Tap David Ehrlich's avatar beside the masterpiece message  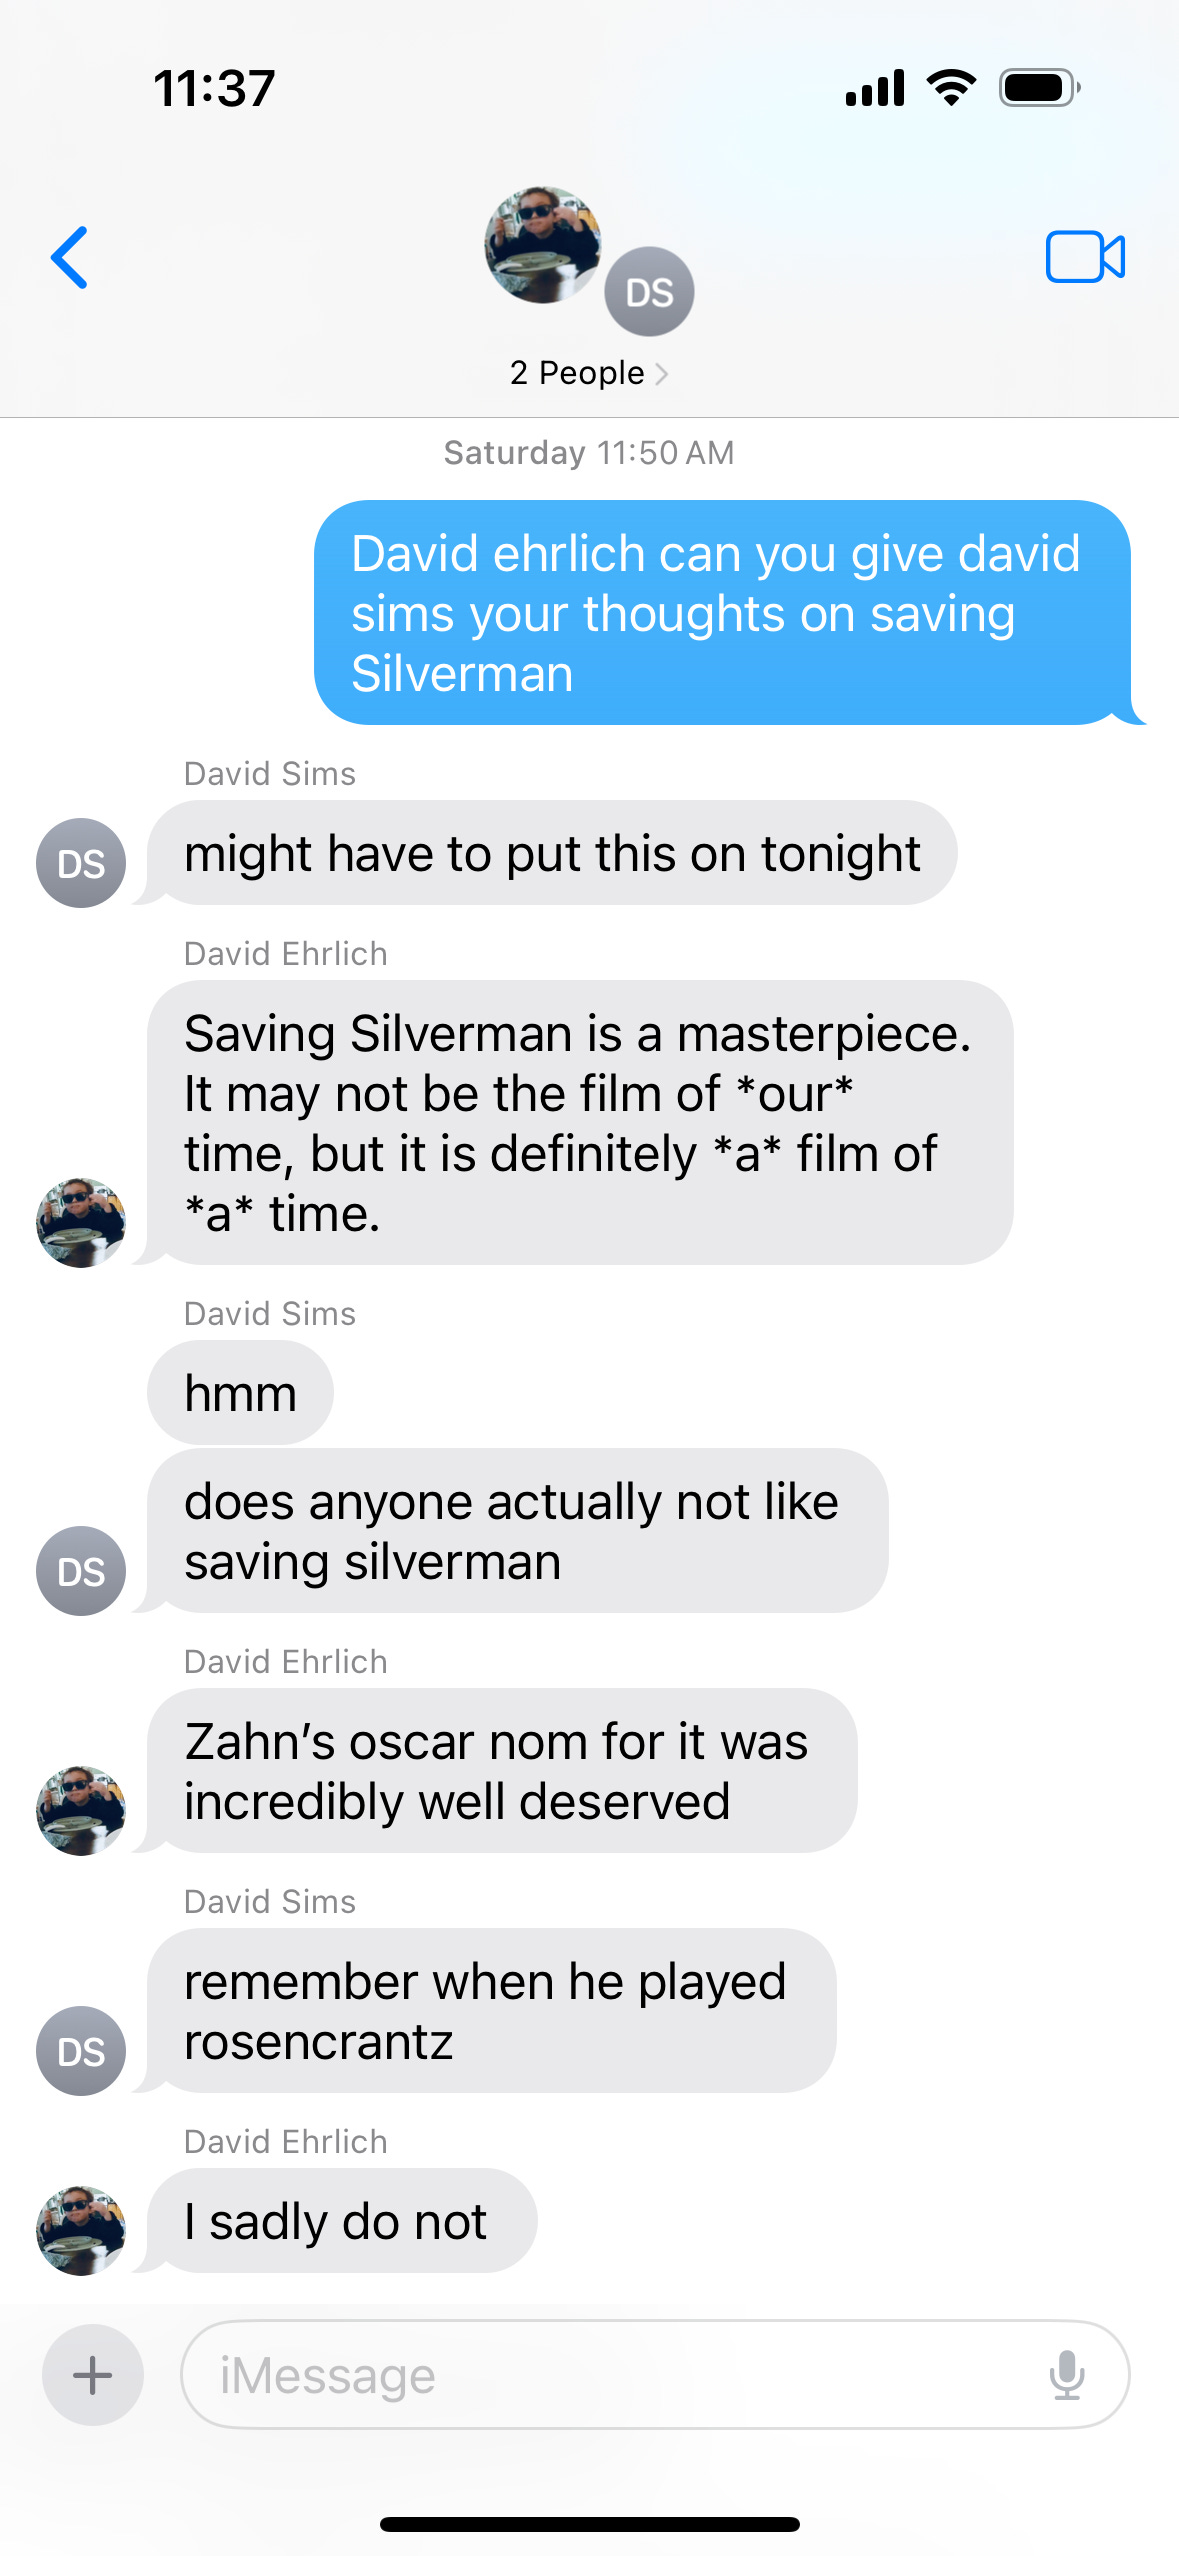pyautogui.click(x=81, y=1222)
